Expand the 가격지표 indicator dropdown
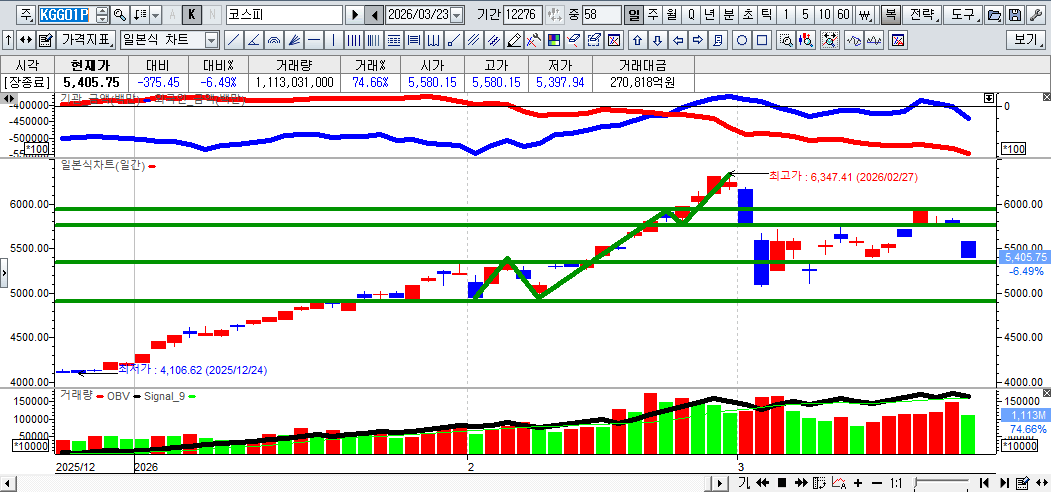1051x492 pixels. (x=84, y=40)
